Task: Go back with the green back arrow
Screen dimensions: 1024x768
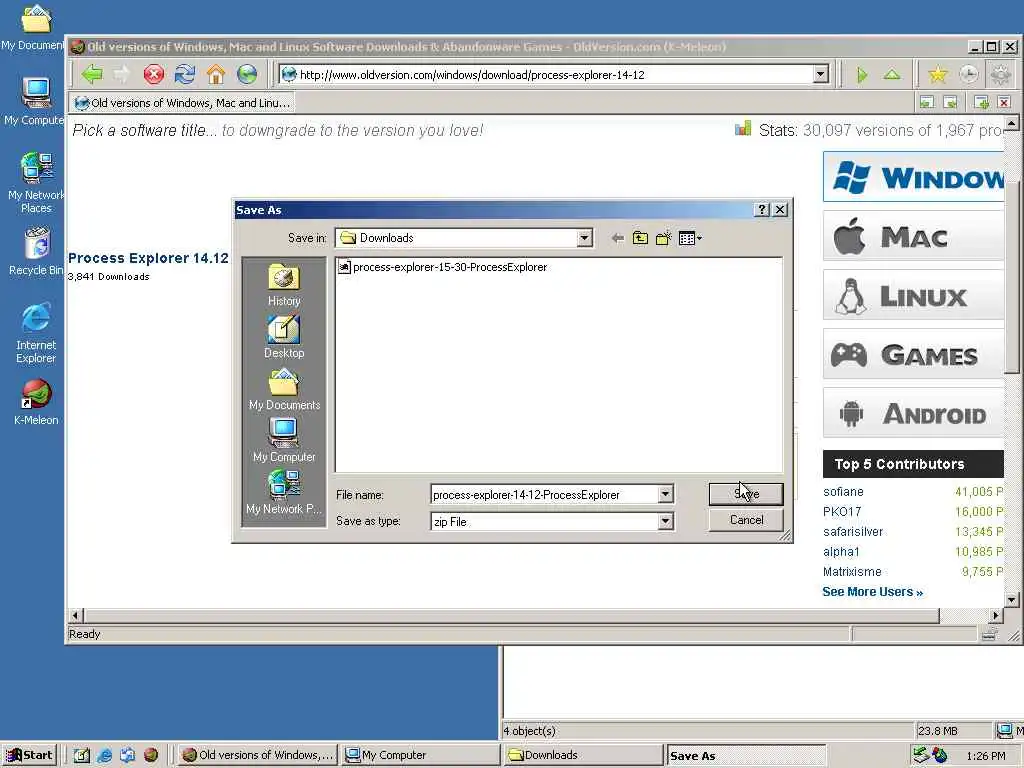Action: 92,74
